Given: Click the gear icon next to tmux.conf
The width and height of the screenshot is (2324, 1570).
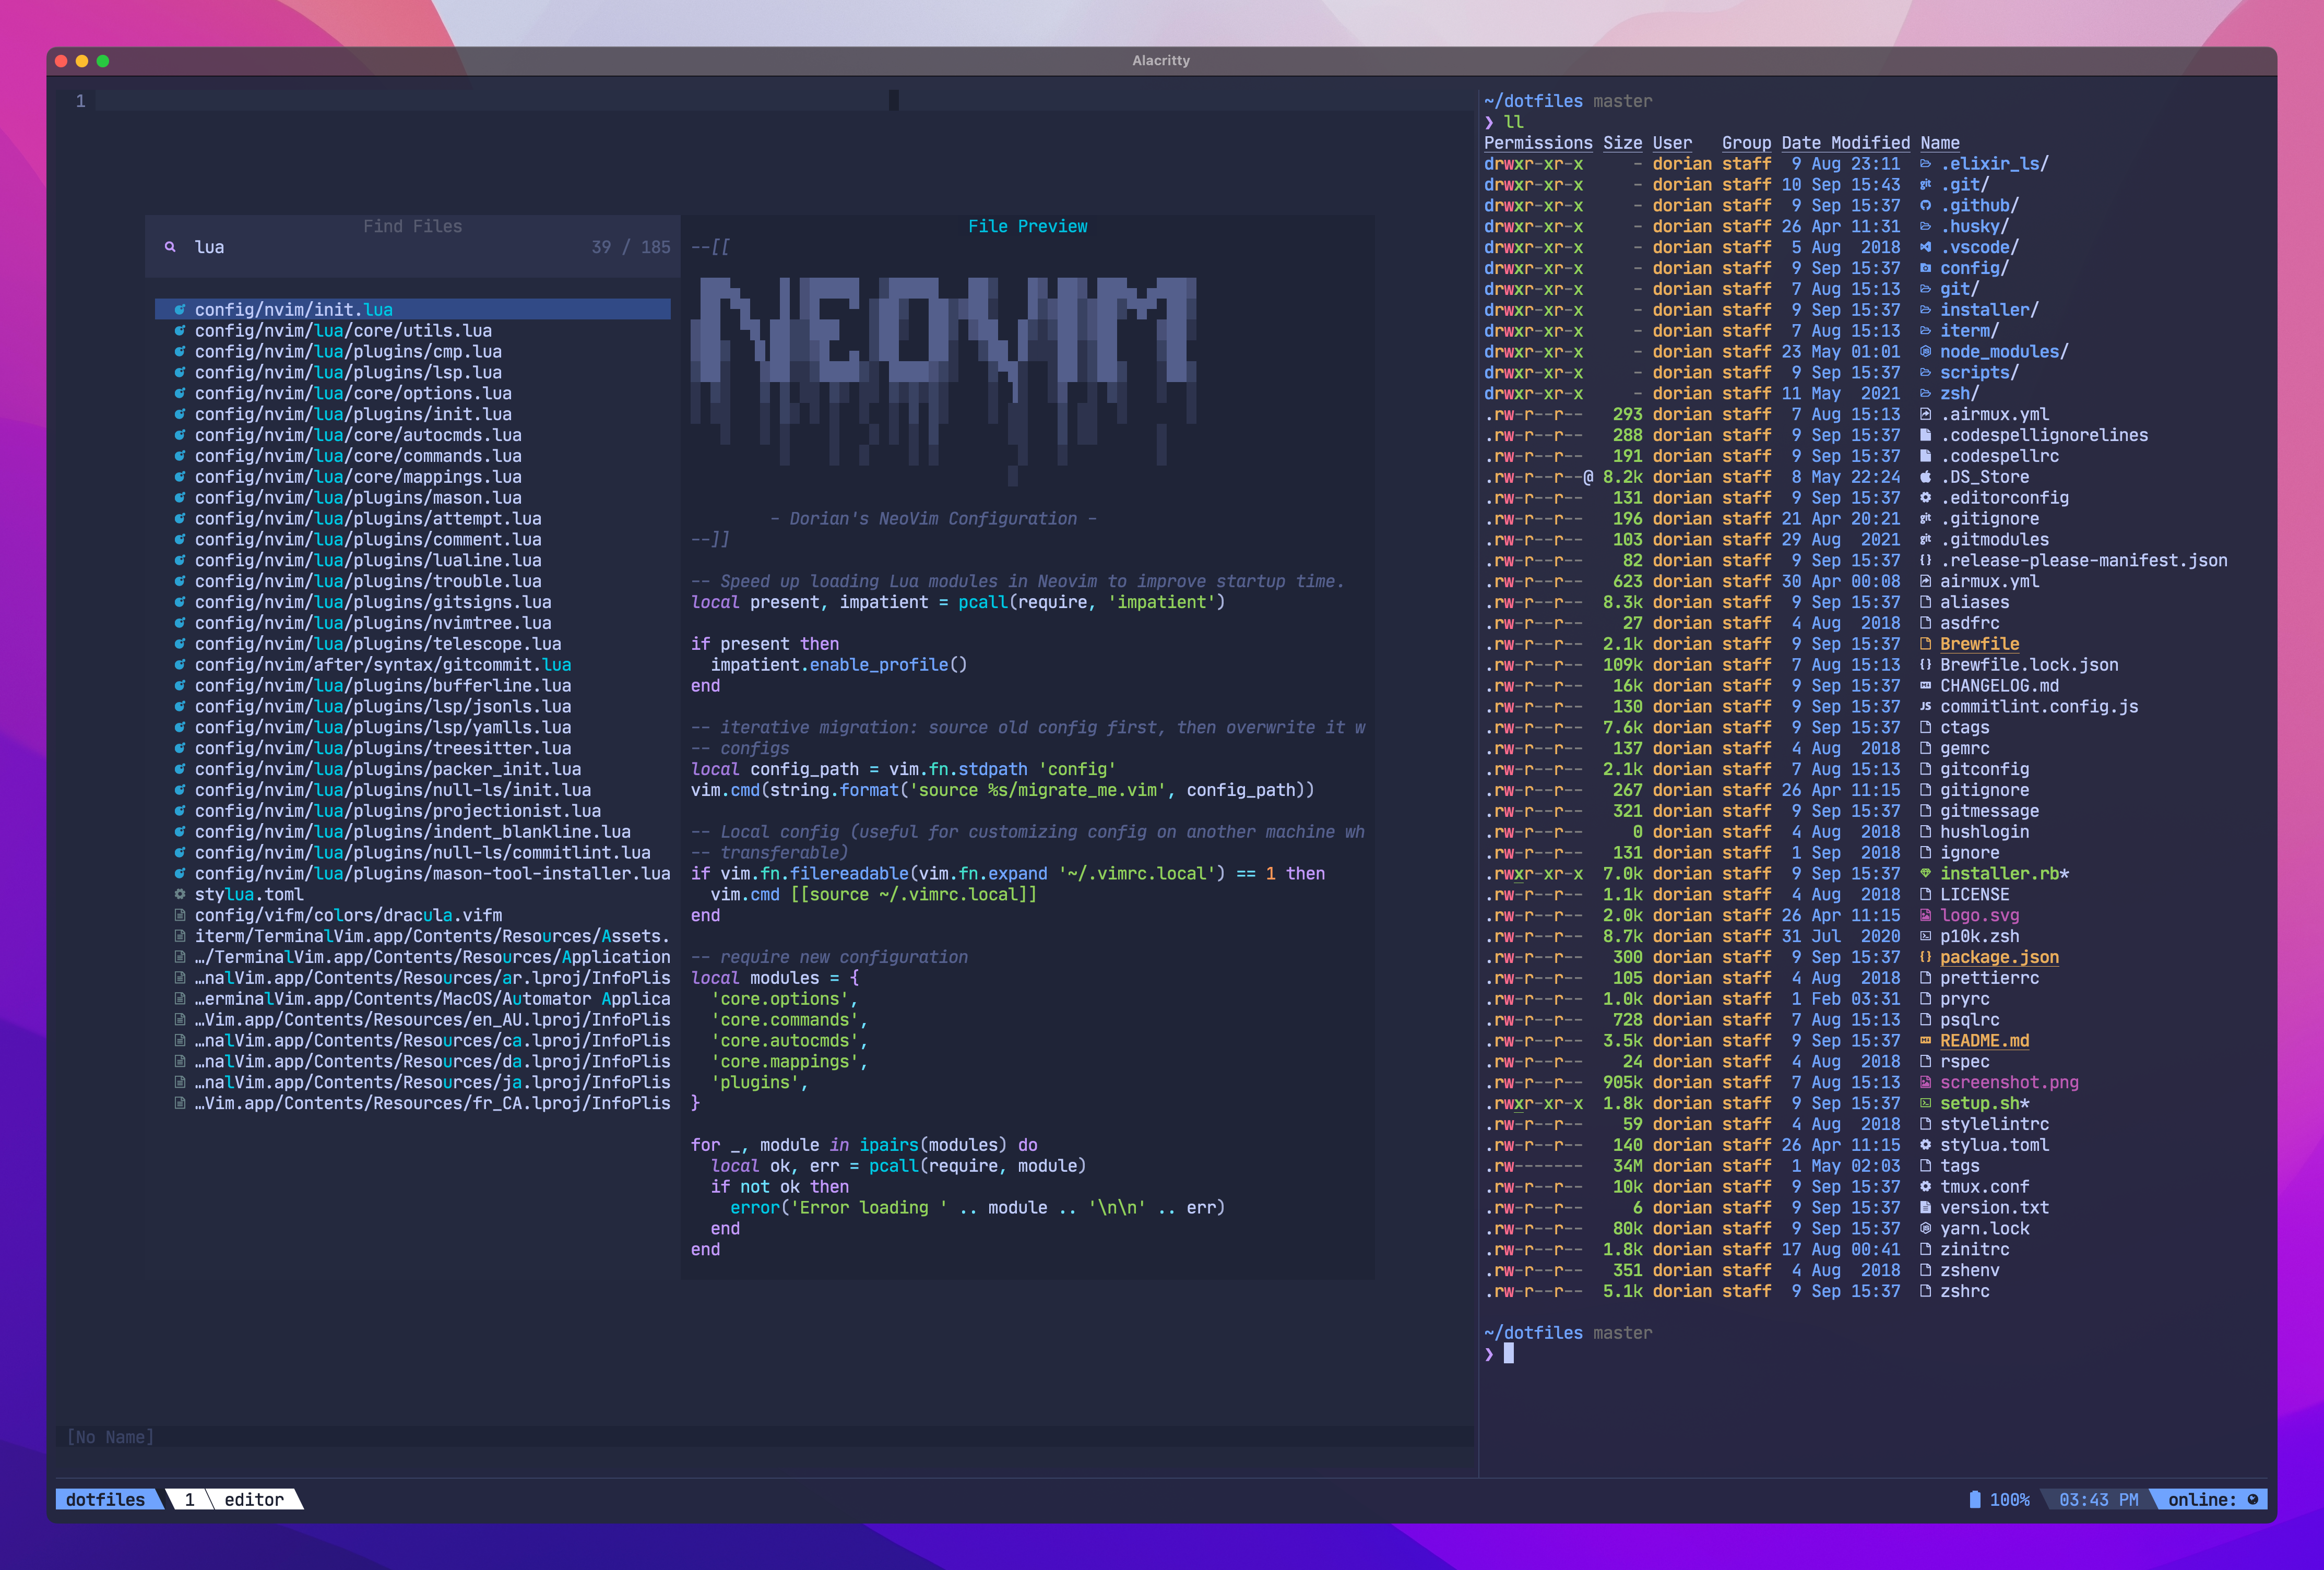Looking at the screenshot, I should (1925, 1187).
